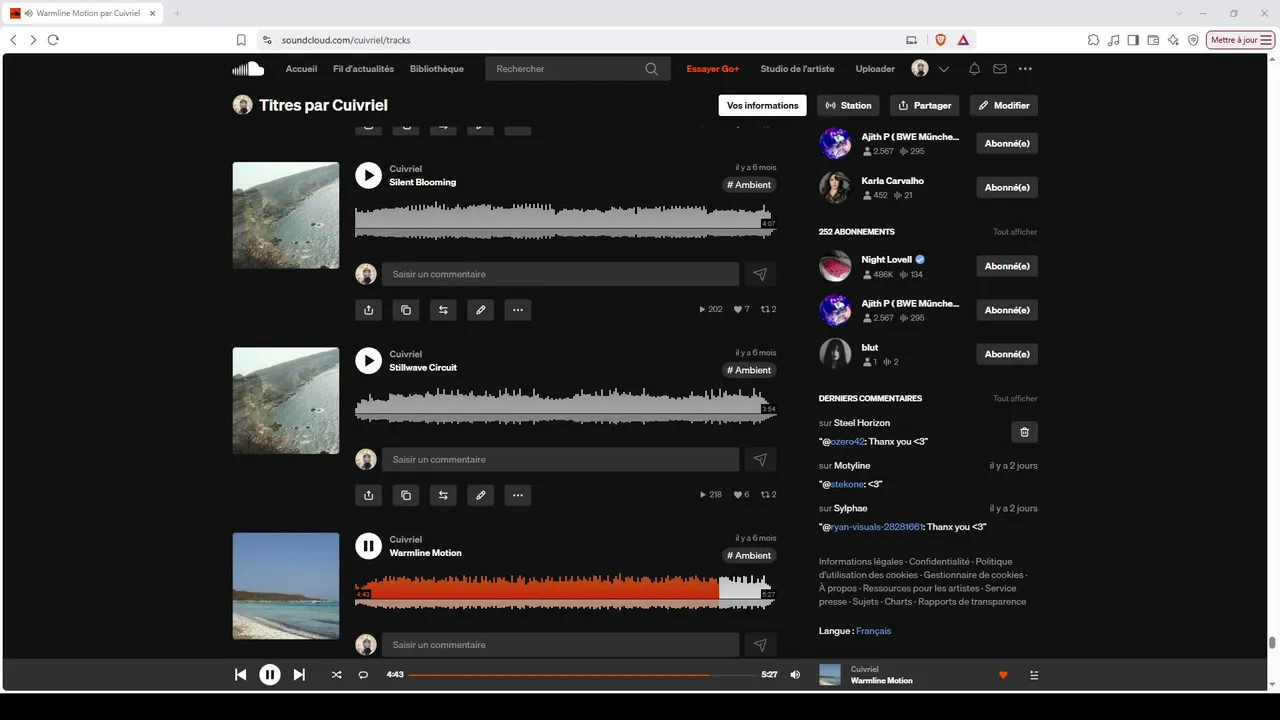The image size is (1280, 720).
Task: Open the notifications bell
Action: [974, 69]
